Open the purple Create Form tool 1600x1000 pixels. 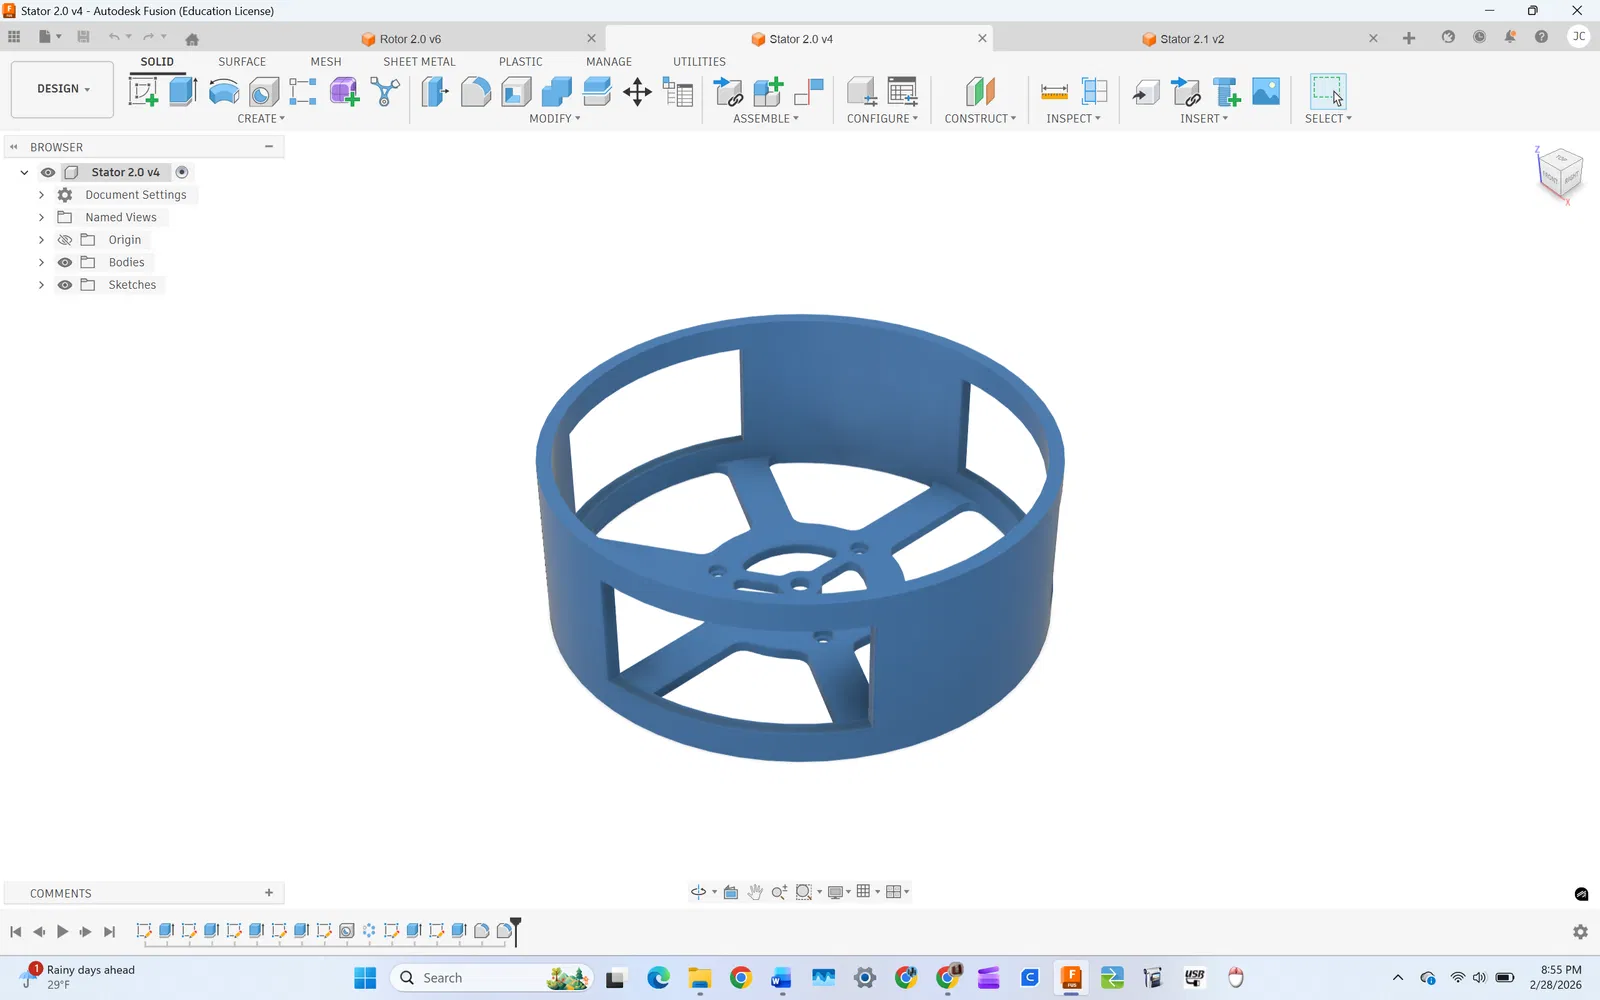pyautogui.click(x=344, y=92)
